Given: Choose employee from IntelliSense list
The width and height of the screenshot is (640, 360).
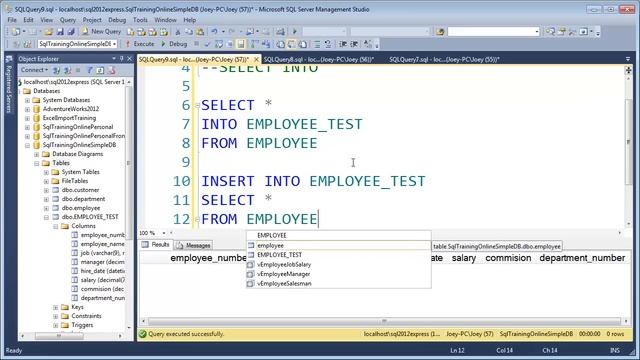Looking at the screenshot, I should coord(338,245).
